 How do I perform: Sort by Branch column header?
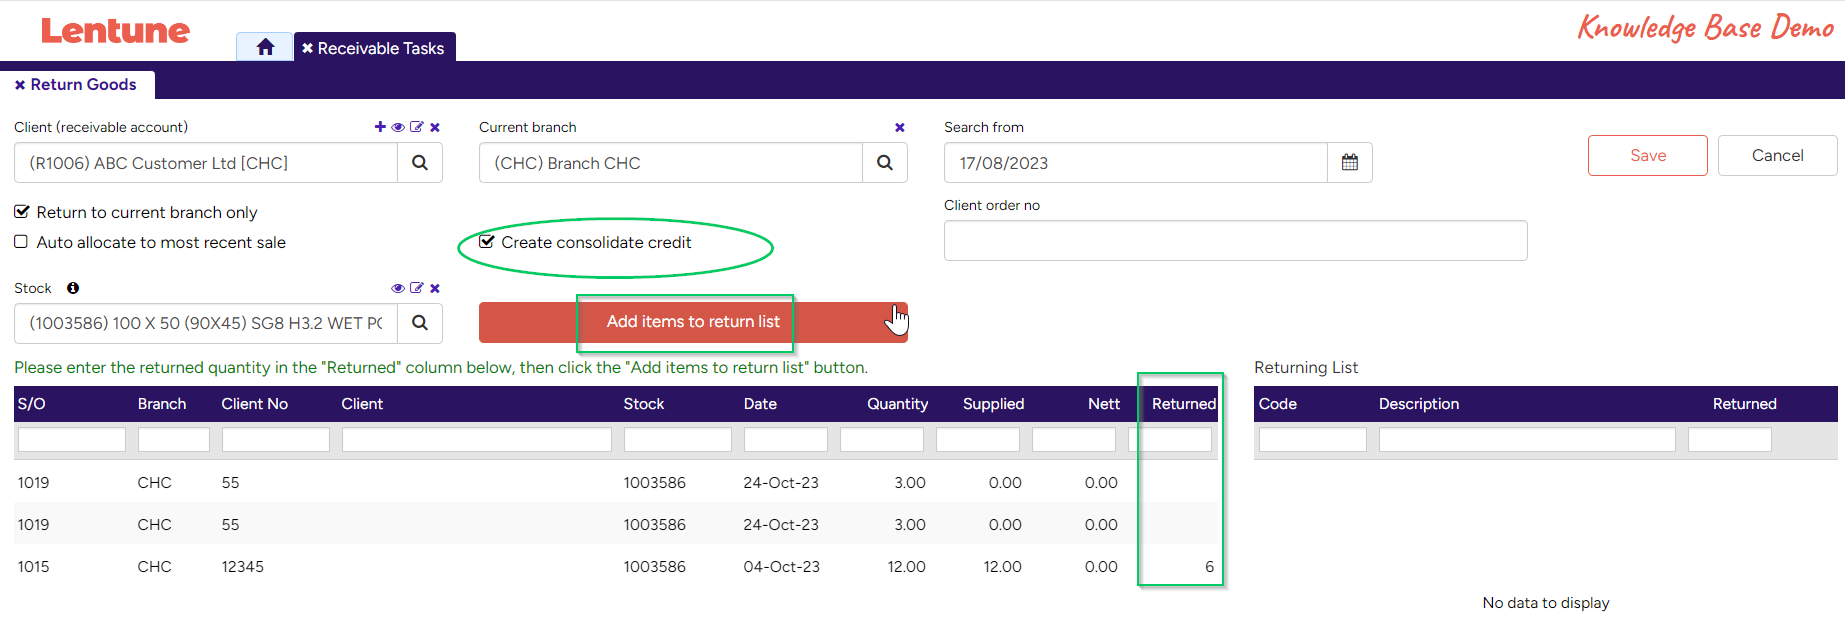[162, 404]
